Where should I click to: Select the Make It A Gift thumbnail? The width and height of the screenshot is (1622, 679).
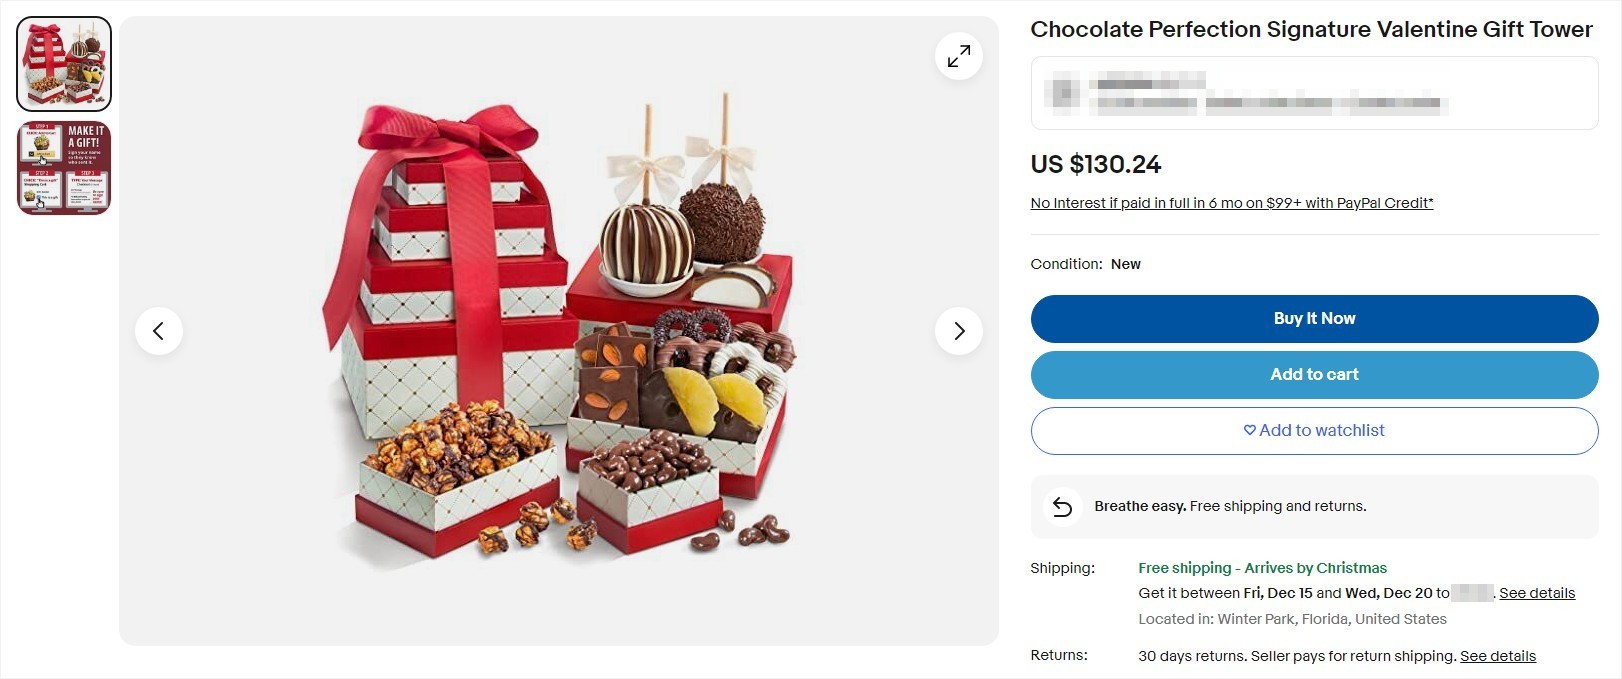point(63,167)
